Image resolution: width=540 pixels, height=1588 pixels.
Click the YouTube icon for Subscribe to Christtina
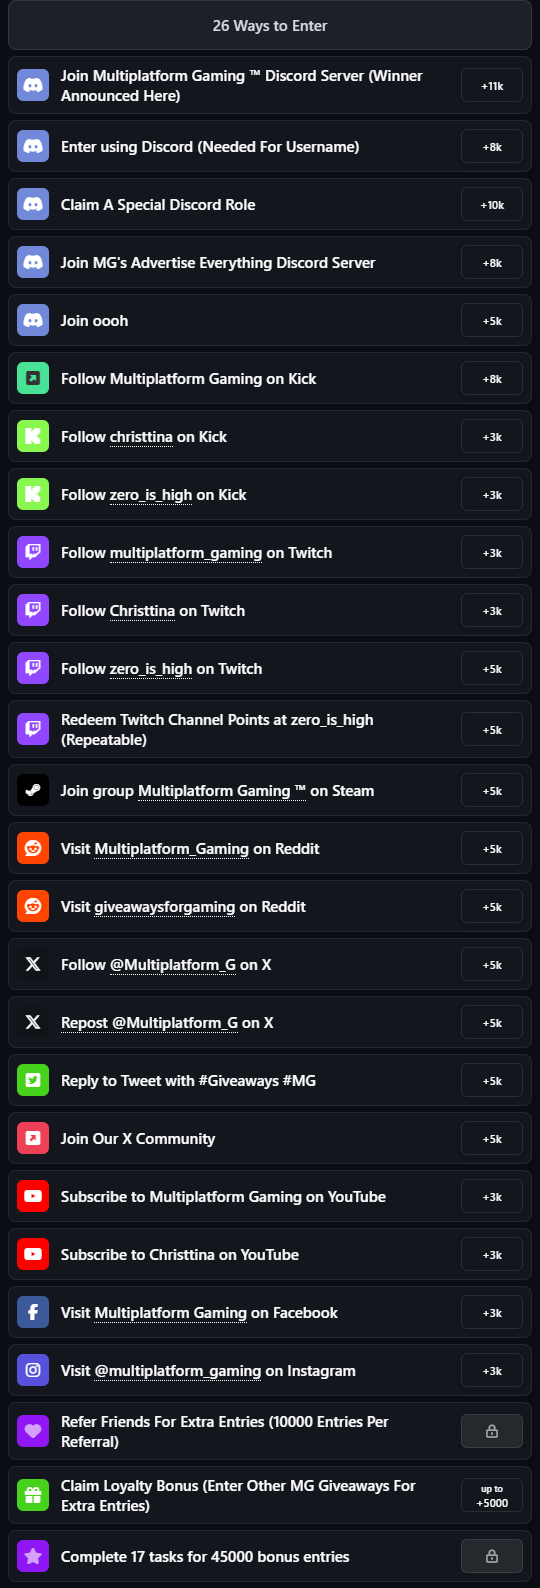click(x=33, y=1255)
